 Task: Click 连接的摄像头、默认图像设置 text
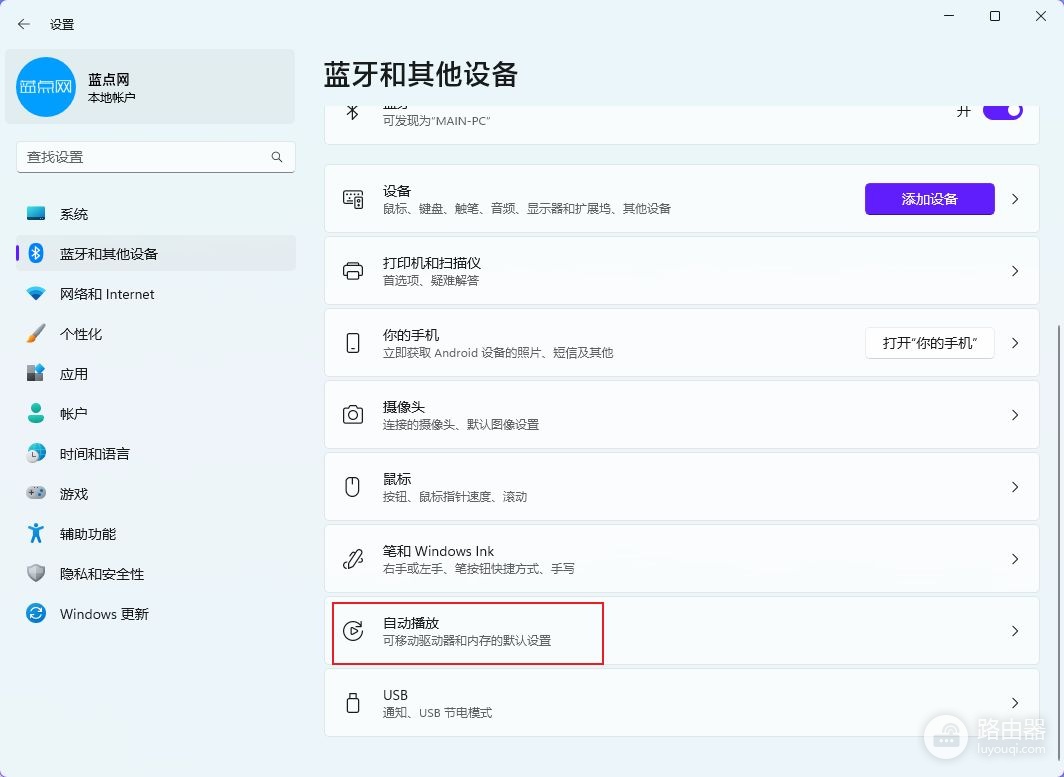click(x=461, y=424)
